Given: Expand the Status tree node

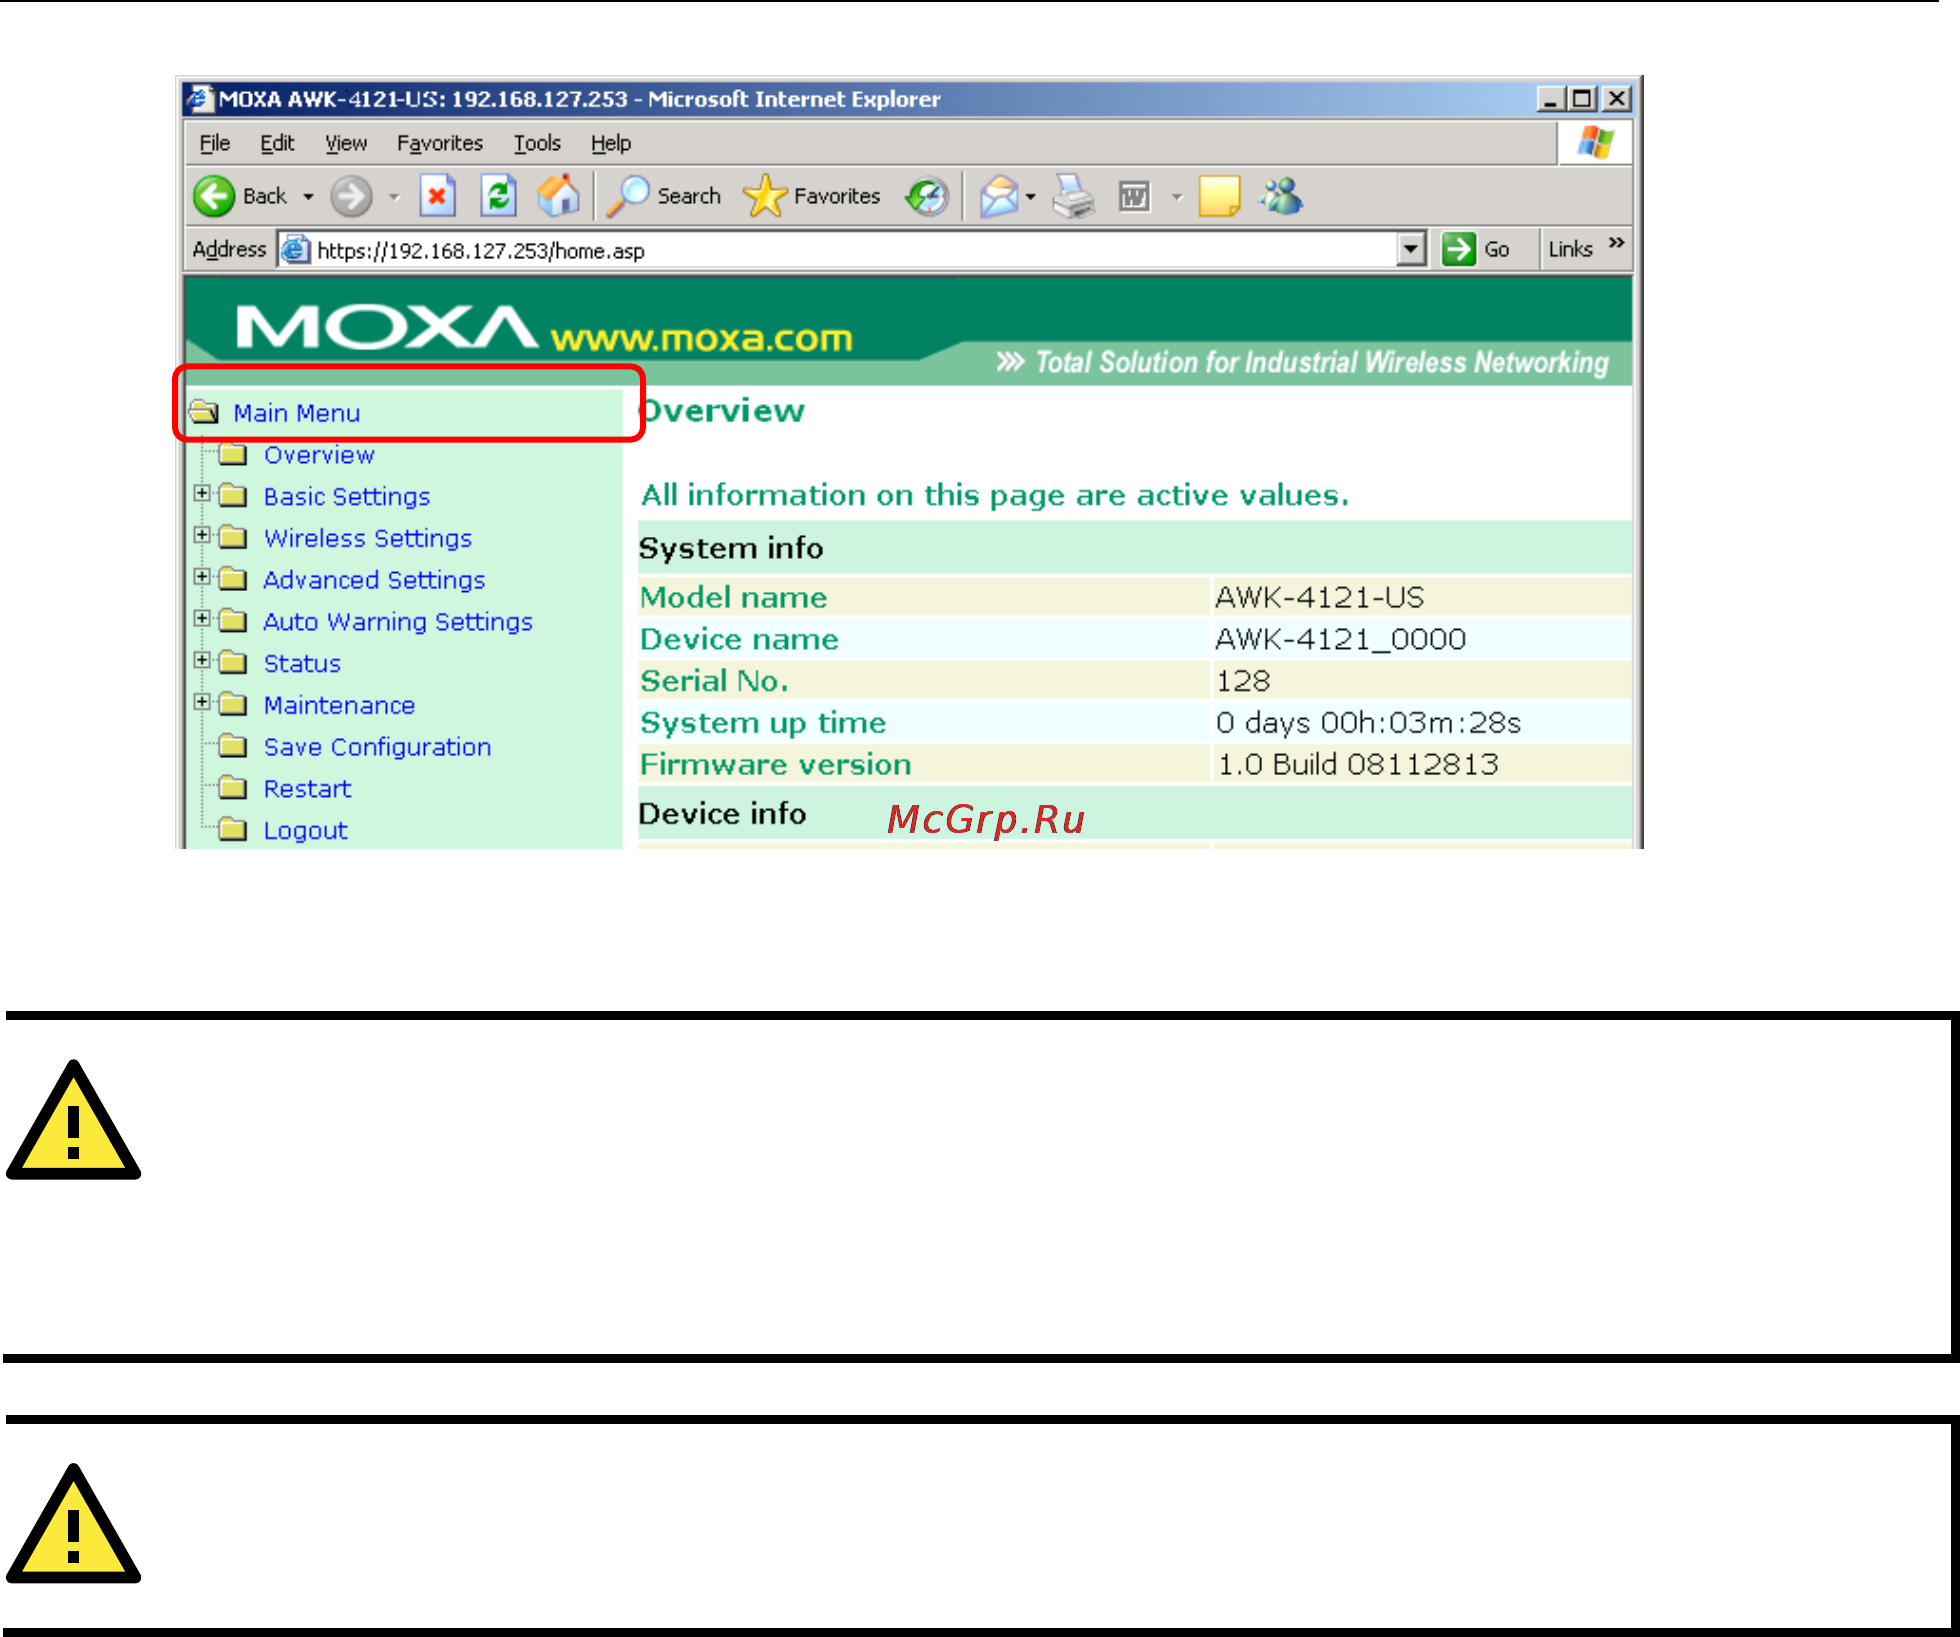Looking at the screenshot, I should (202, 660).
